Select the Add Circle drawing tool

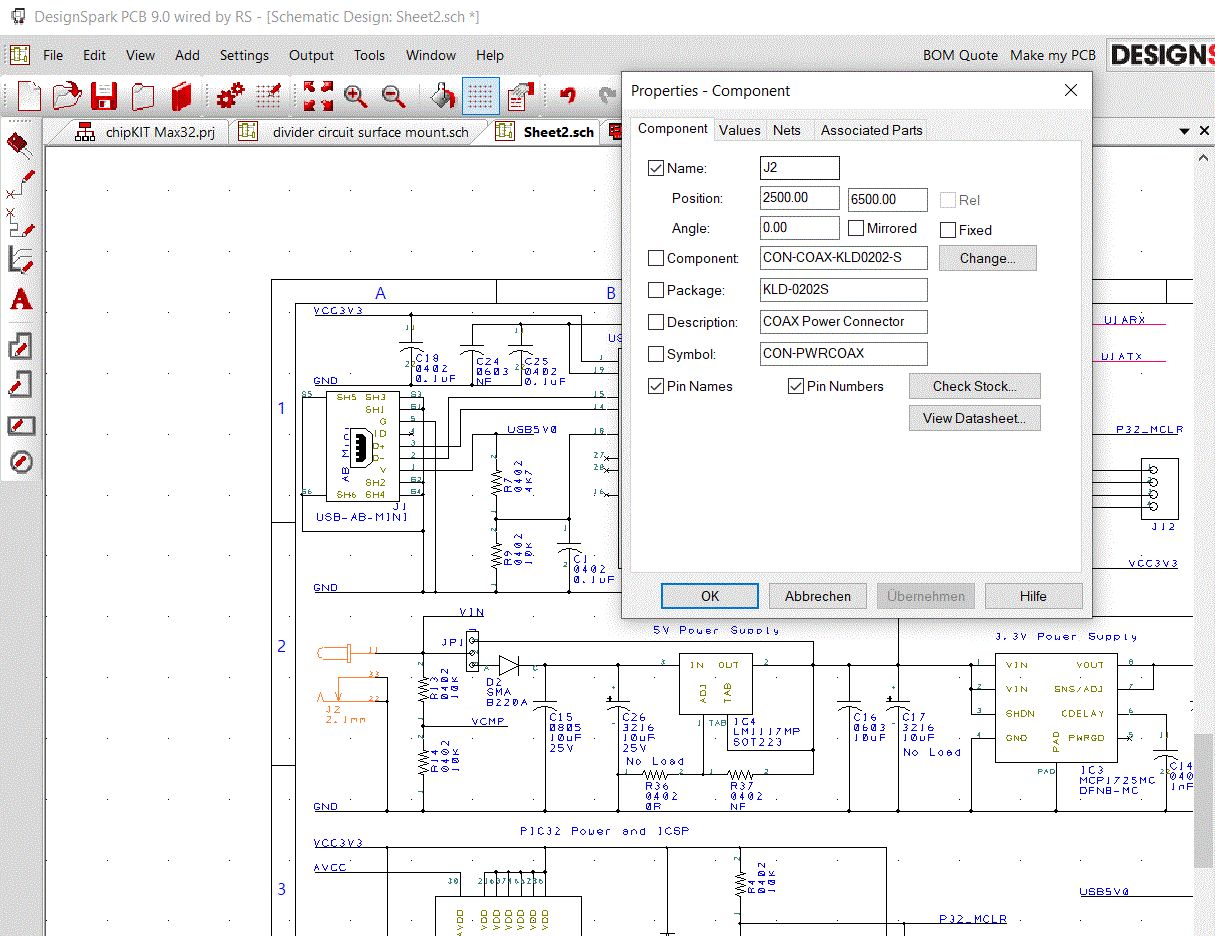pyautogui.click(x=20, y=462)
